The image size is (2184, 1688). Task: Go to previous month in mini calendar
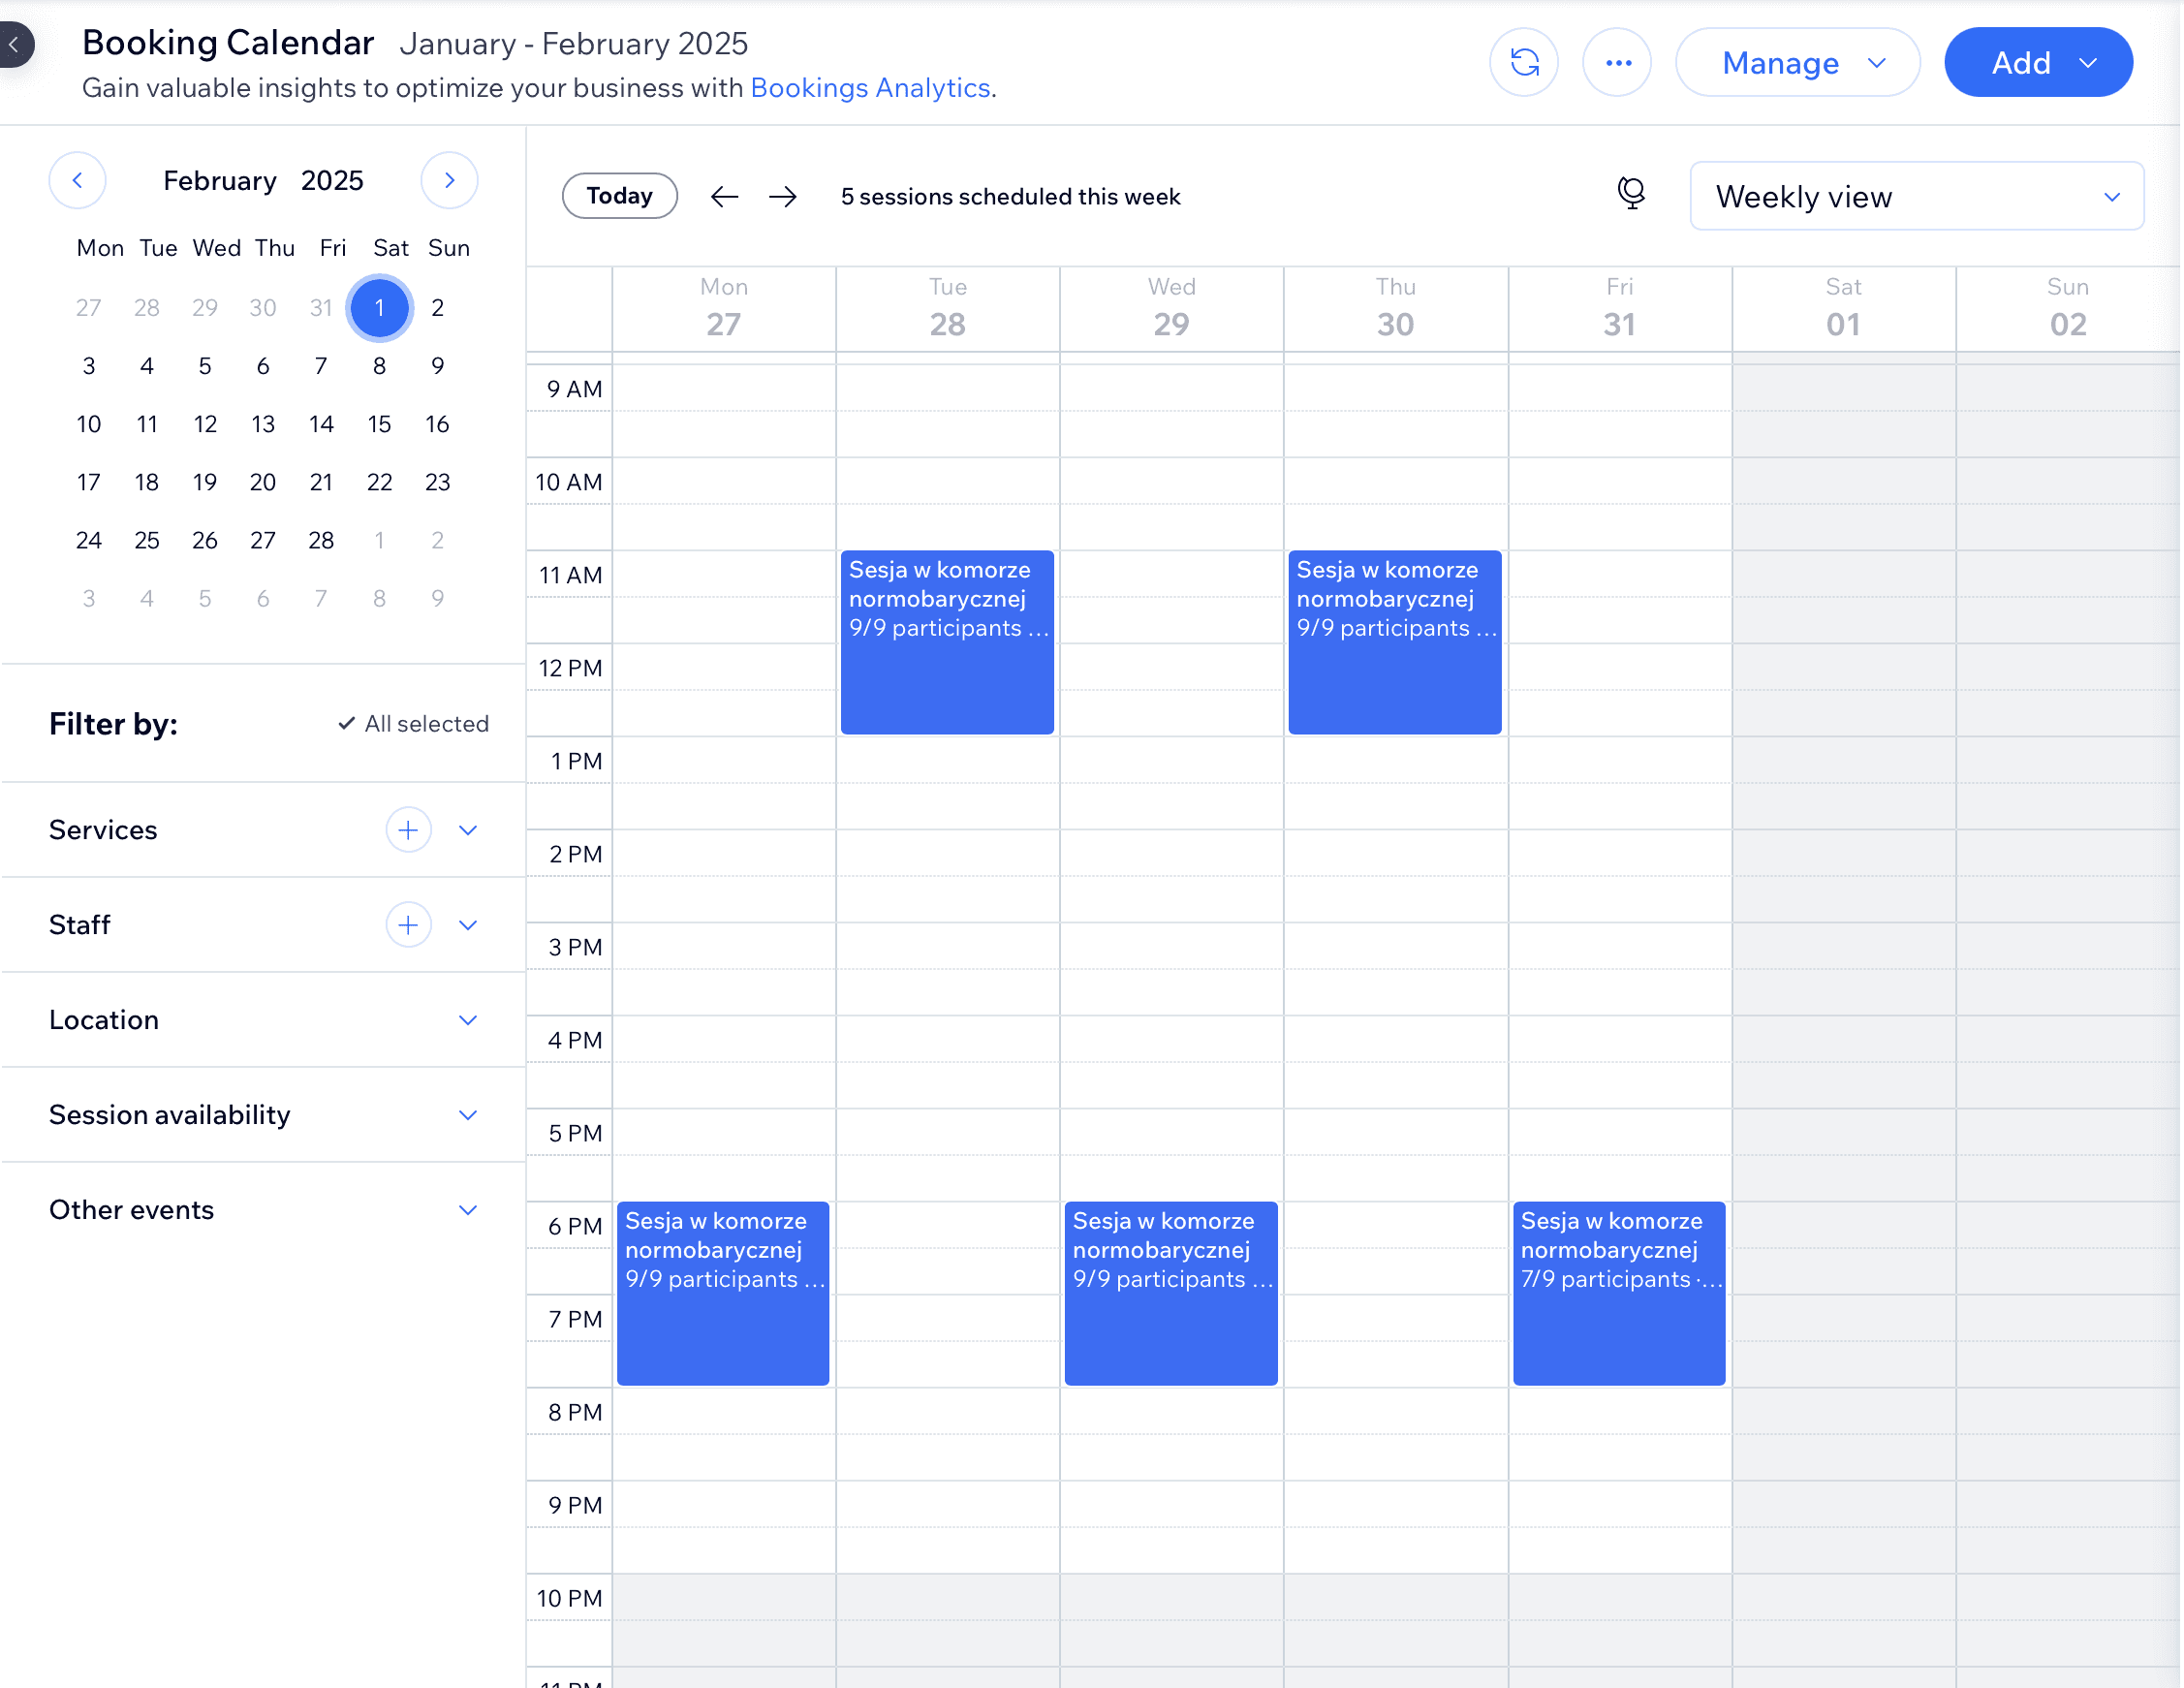[x=77, y=181]
